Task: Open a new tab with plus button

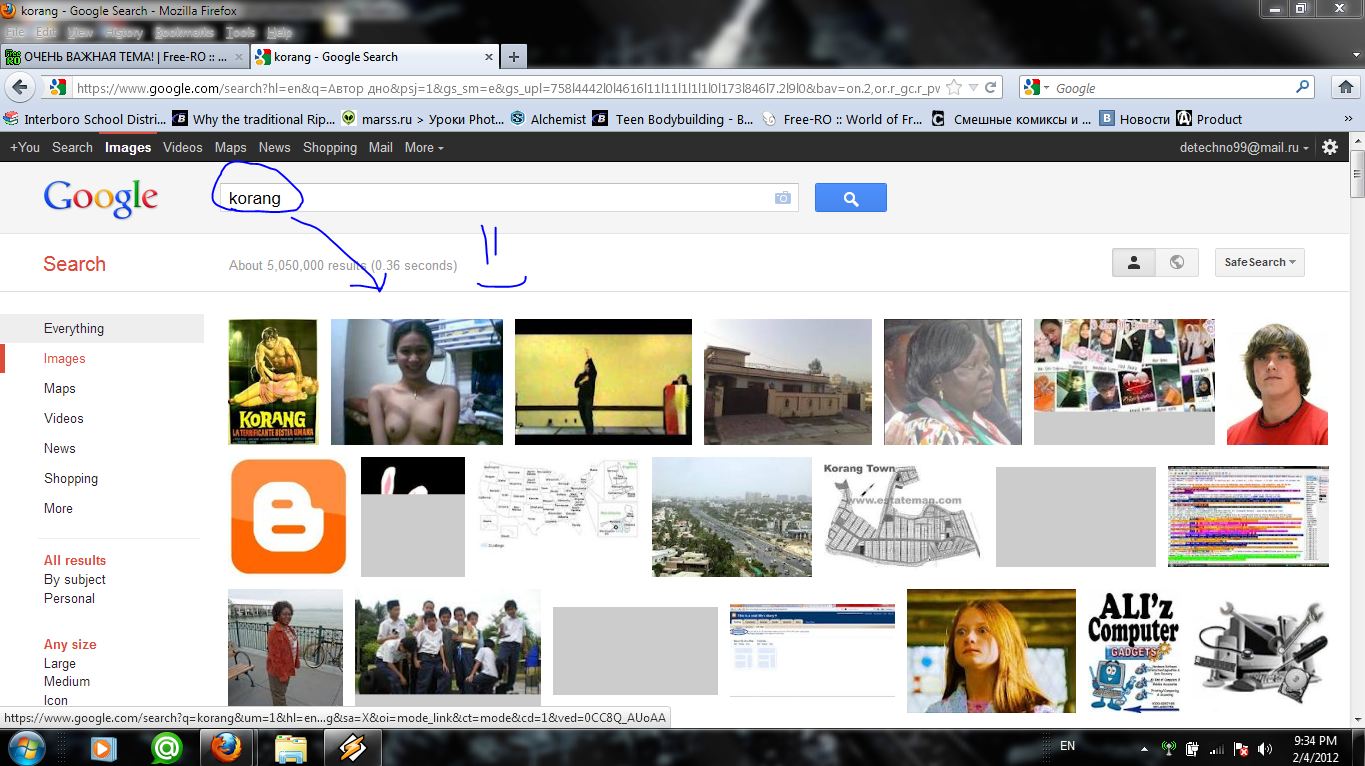Action: click(x=513, y=57)
